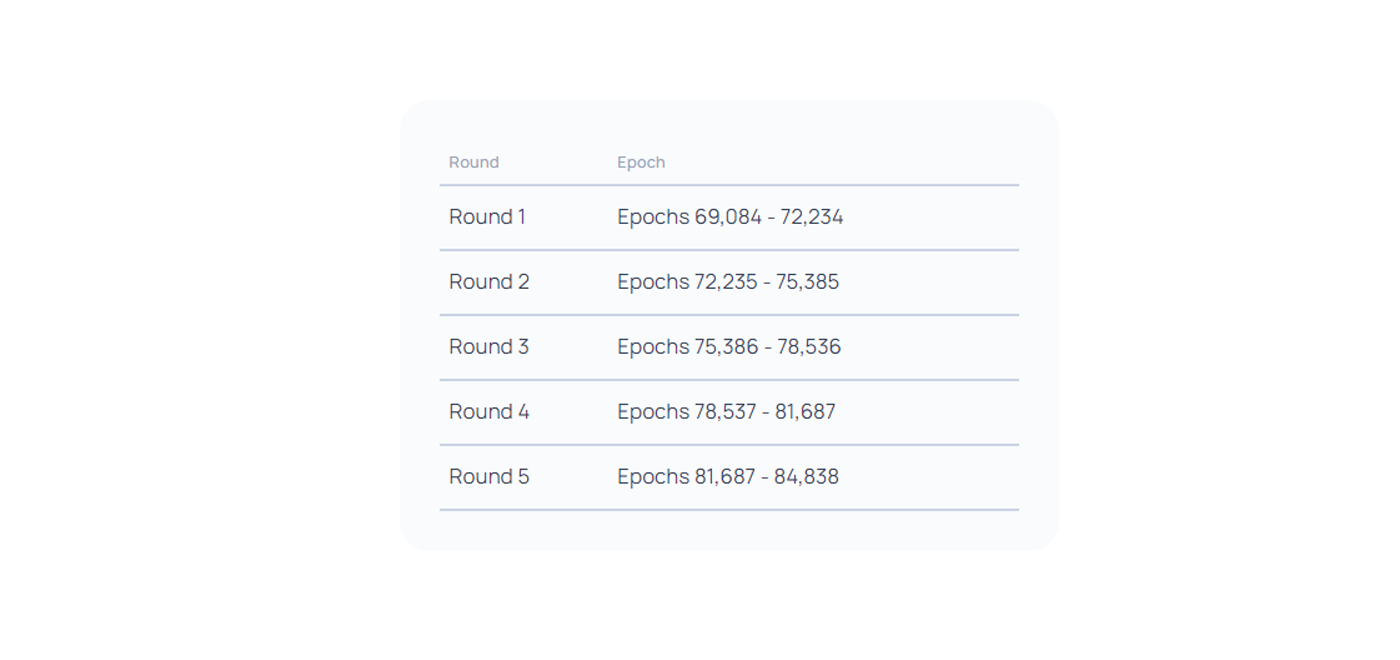Viewport: 1400px width, 660px height.
Task: Click Epochs 72,235 - 75,385 cell
Action: point(728,282)
